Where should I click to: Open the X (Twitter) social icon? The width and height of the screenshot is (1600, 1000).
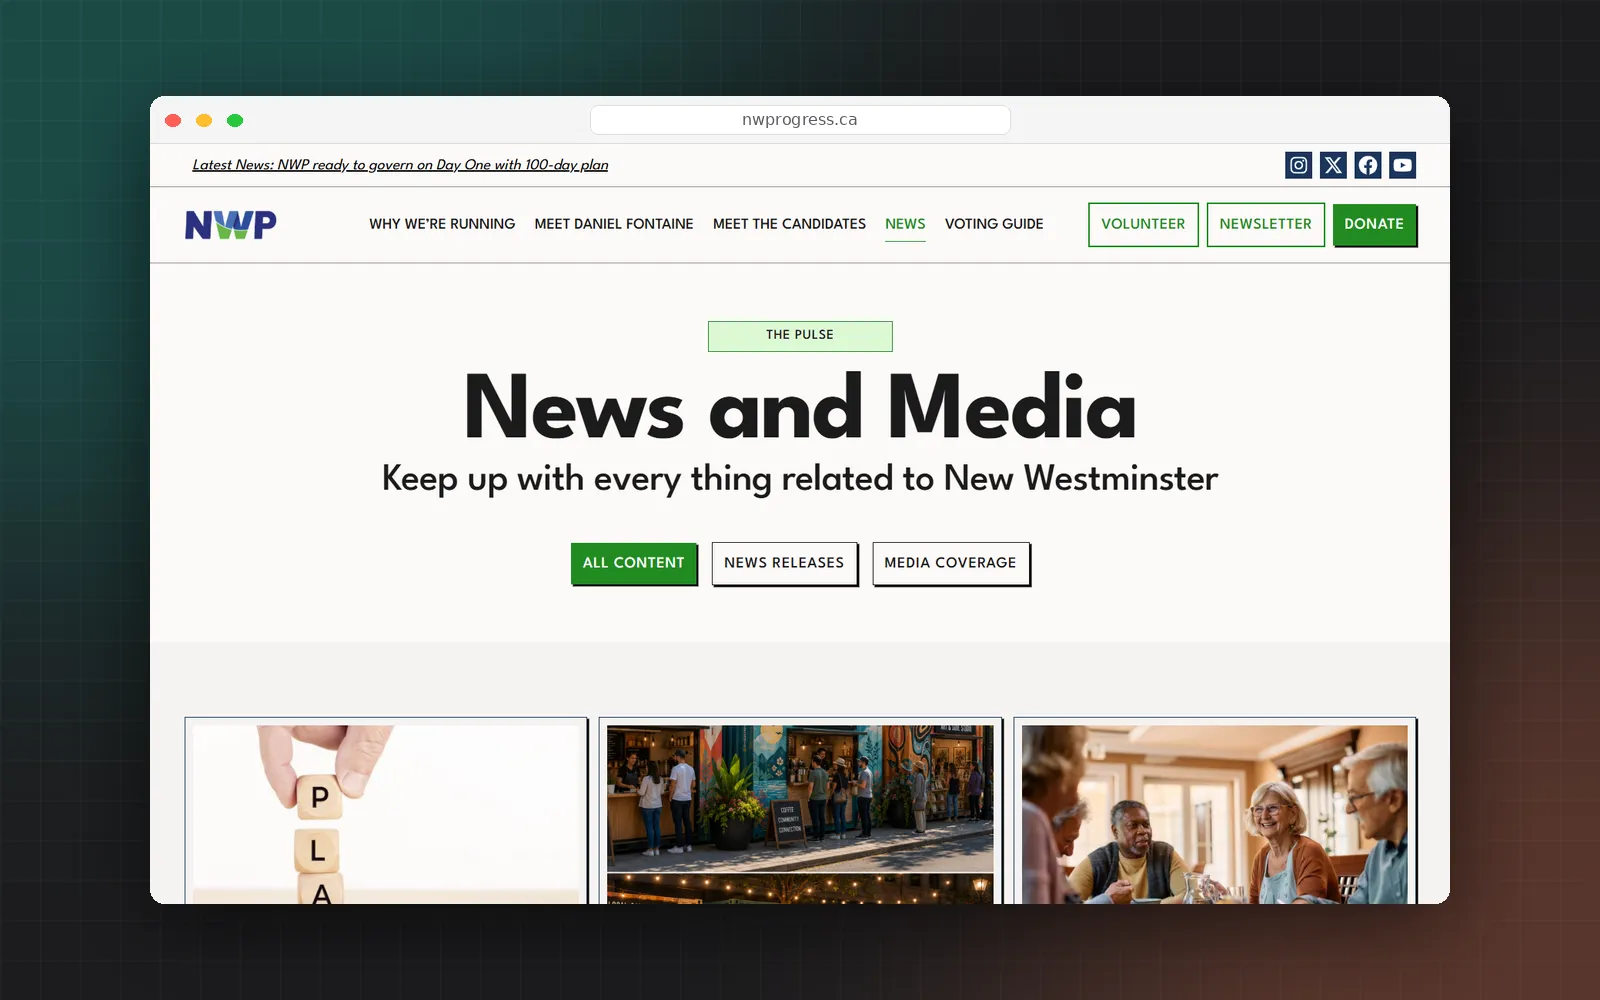pos(1333,165)
